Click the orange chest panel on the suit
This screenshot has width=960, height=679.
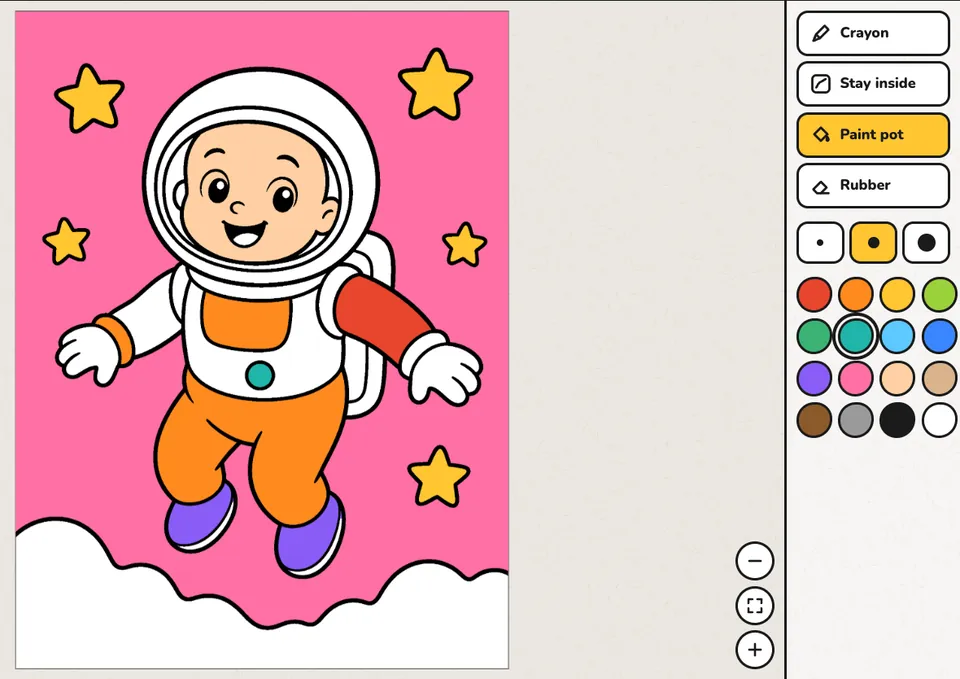(x=247, y=321)
